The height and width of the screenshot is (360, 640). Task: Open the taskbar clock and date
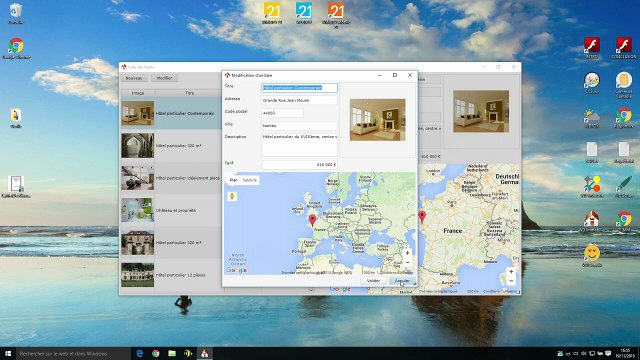pos(624,353)
